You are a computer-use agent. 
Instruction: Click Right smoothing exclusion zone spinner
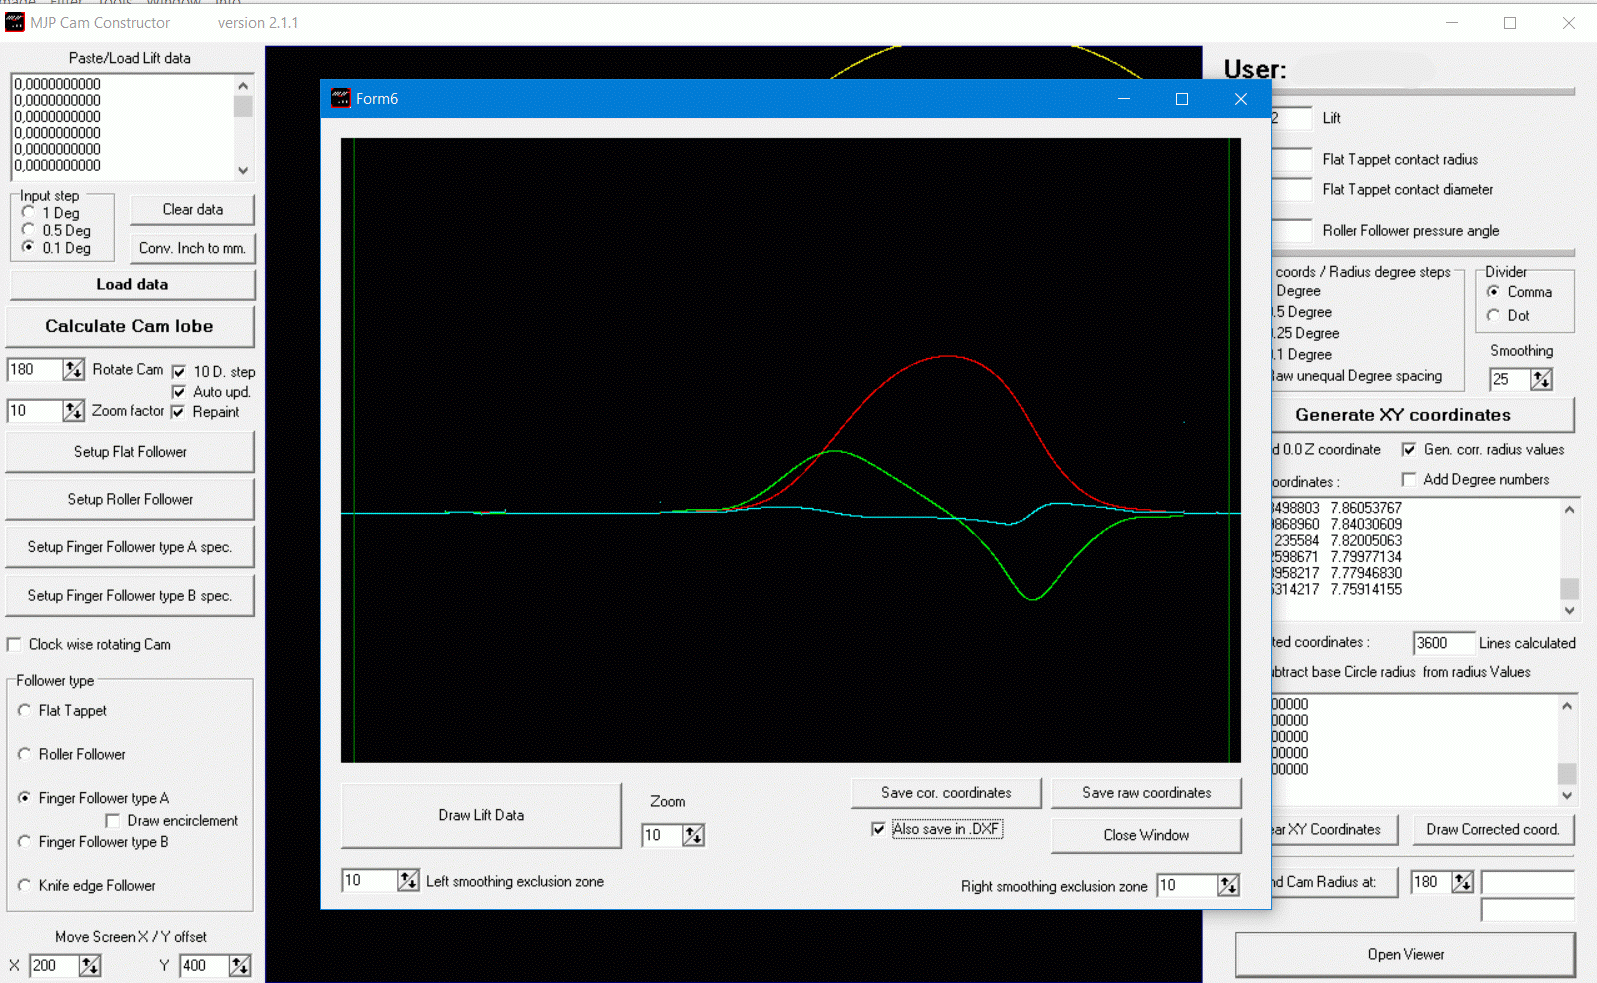point(1228,886)
